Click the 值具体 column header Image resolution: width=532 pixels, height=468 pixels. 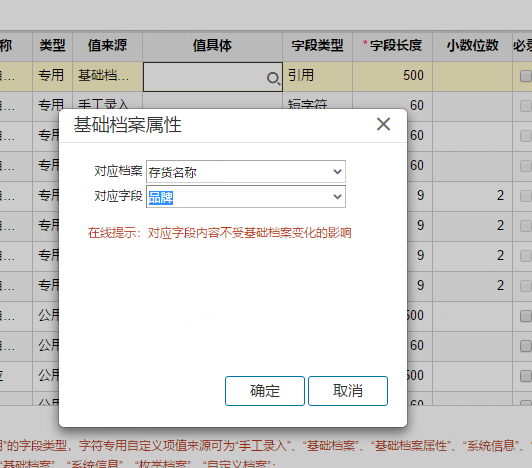pyautogui.click(x=212, y=45)
